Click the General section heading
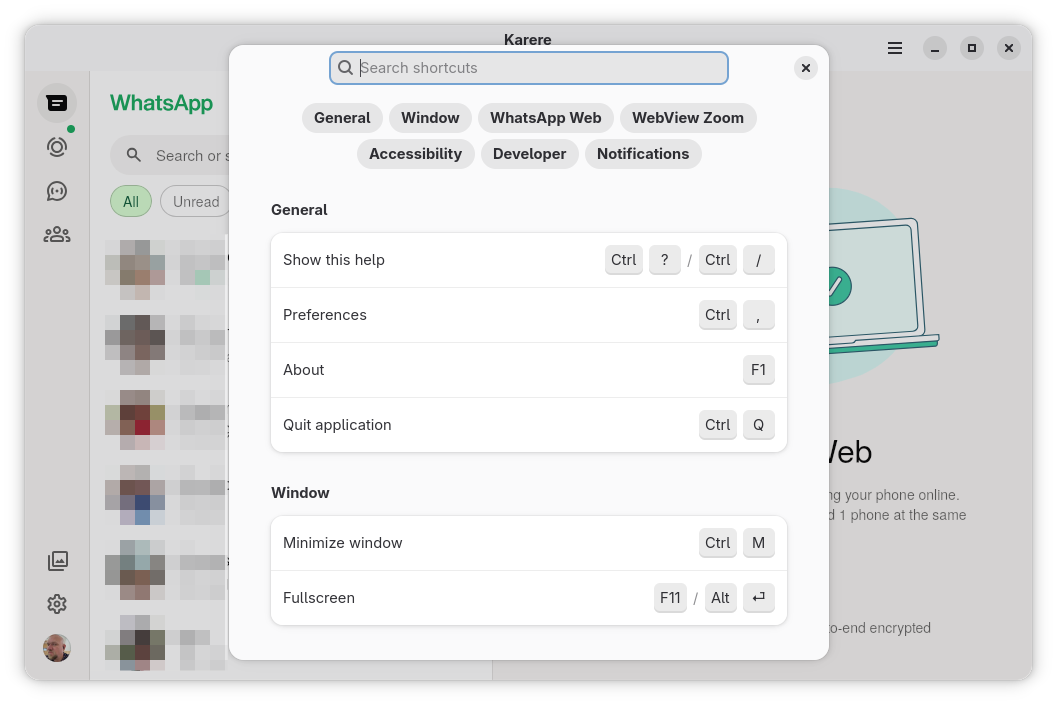The height and width of the screenshot is (705, 1057). pos(299,210)
